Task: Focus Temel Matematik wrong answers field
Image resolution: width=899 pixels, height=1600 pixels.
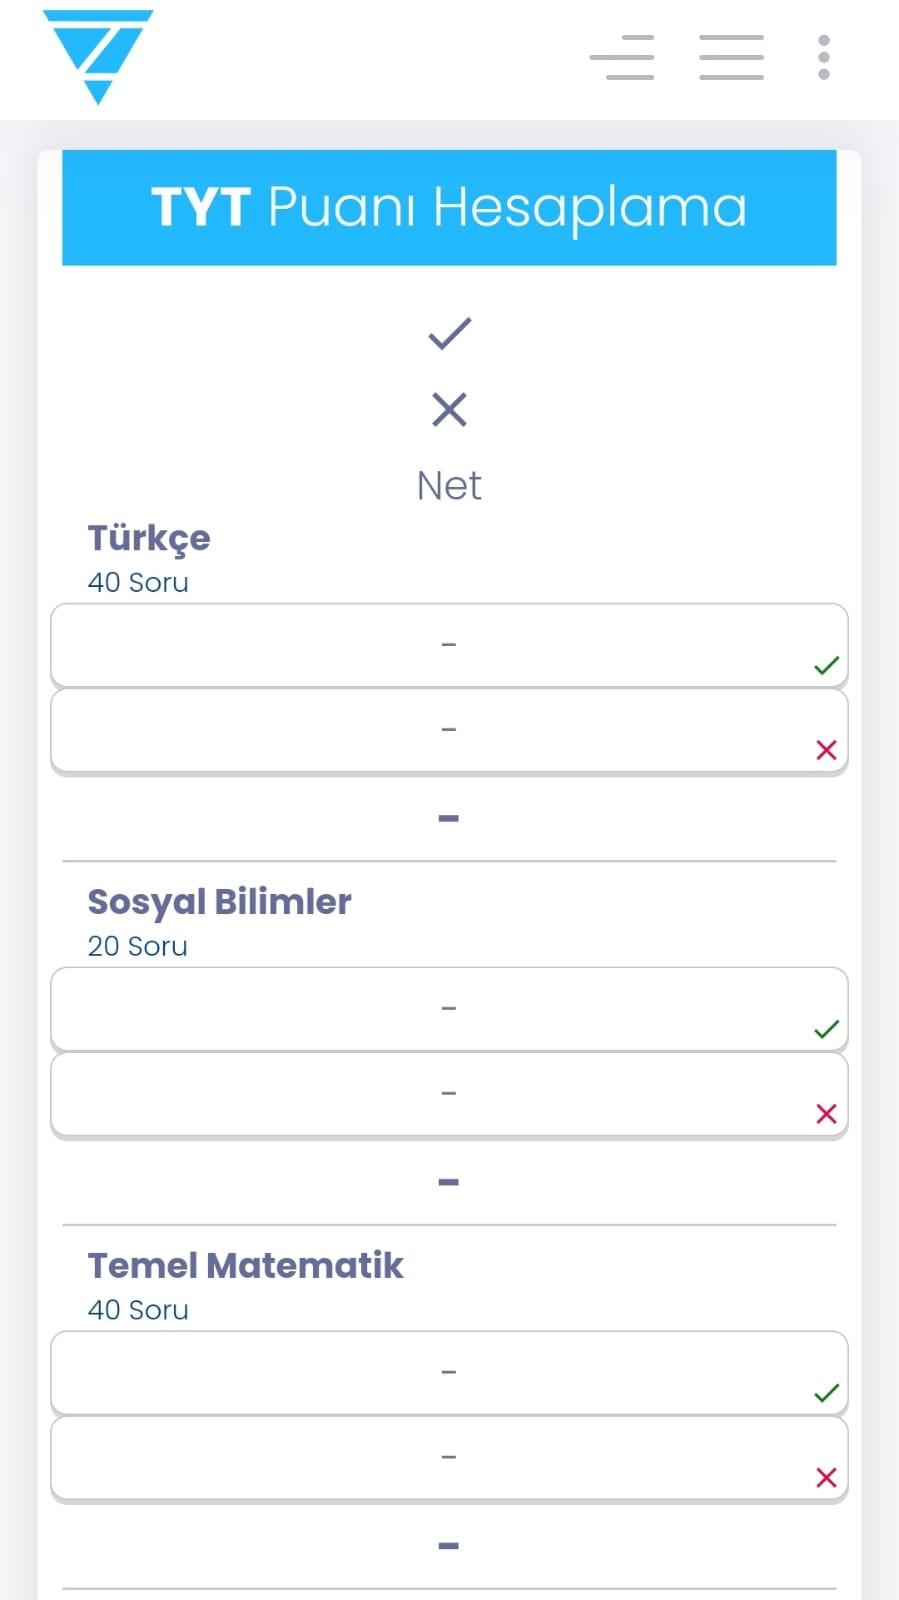Action: coord(449,1458)
